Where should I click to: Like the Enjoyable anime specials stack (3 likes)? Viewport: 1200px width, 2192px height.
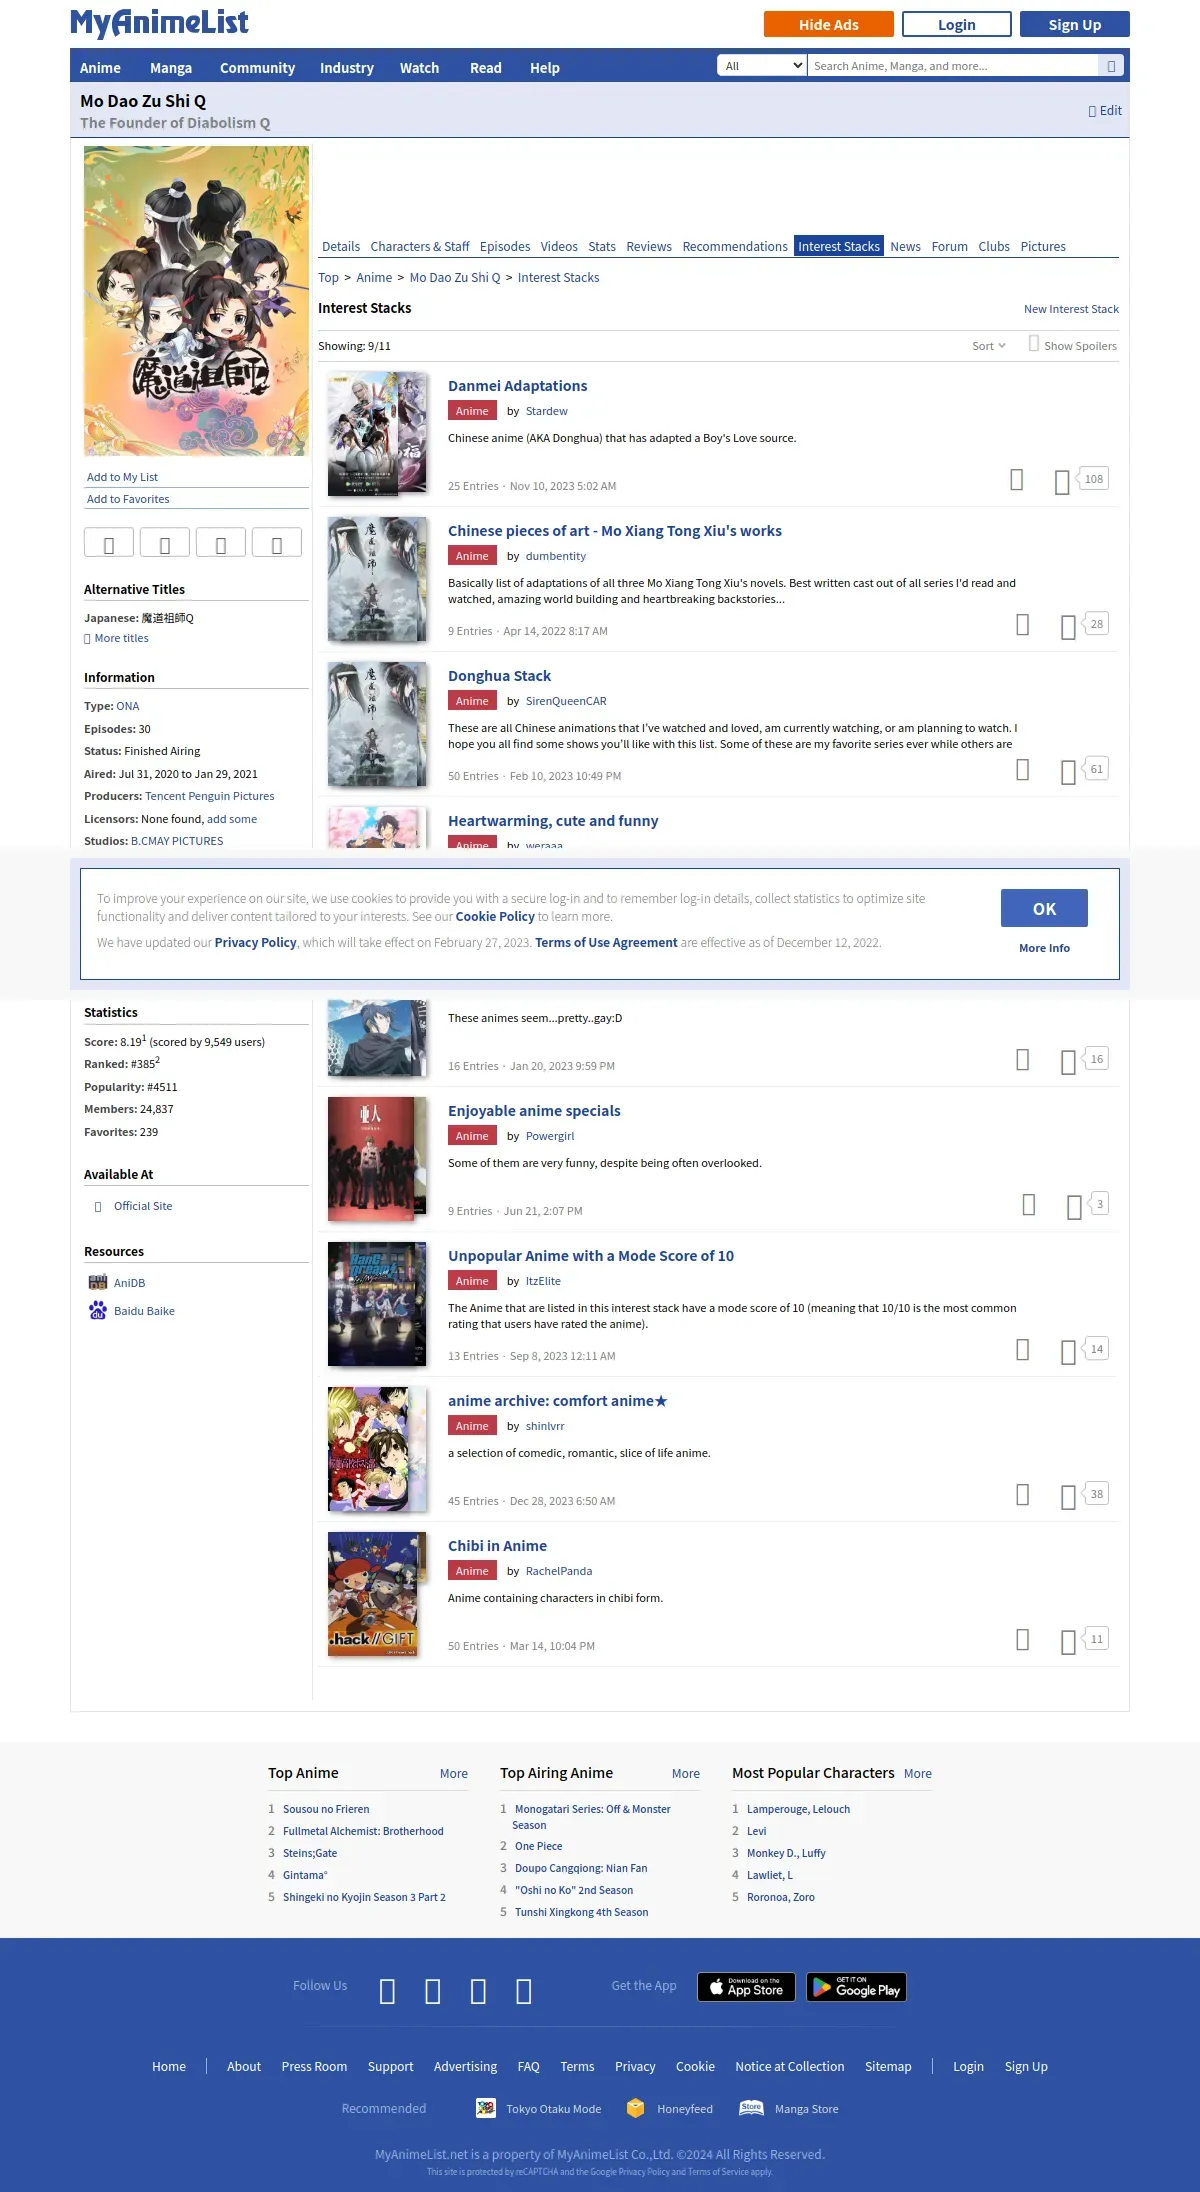tap(1074, 1207)
